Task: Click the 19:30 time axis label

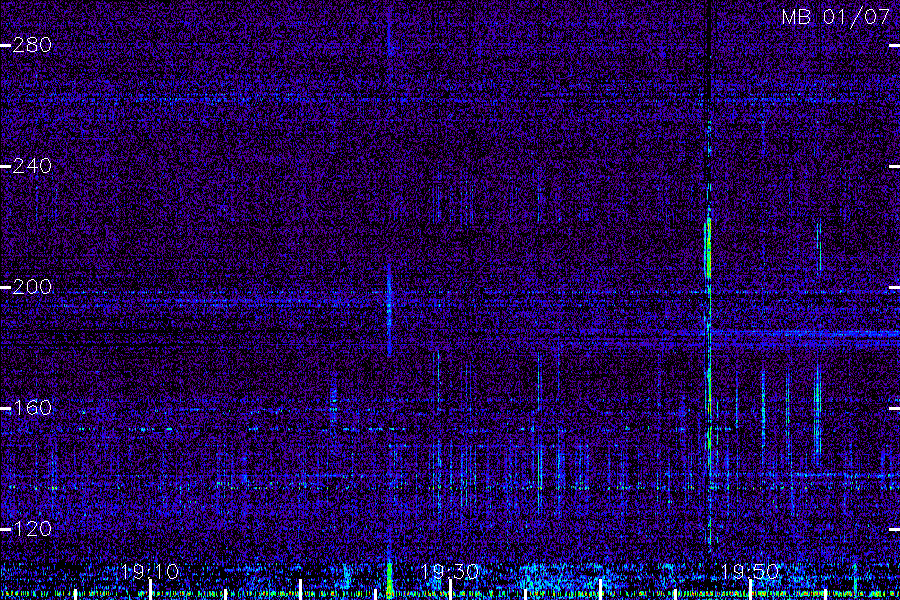Action: (x=450, y=571)
